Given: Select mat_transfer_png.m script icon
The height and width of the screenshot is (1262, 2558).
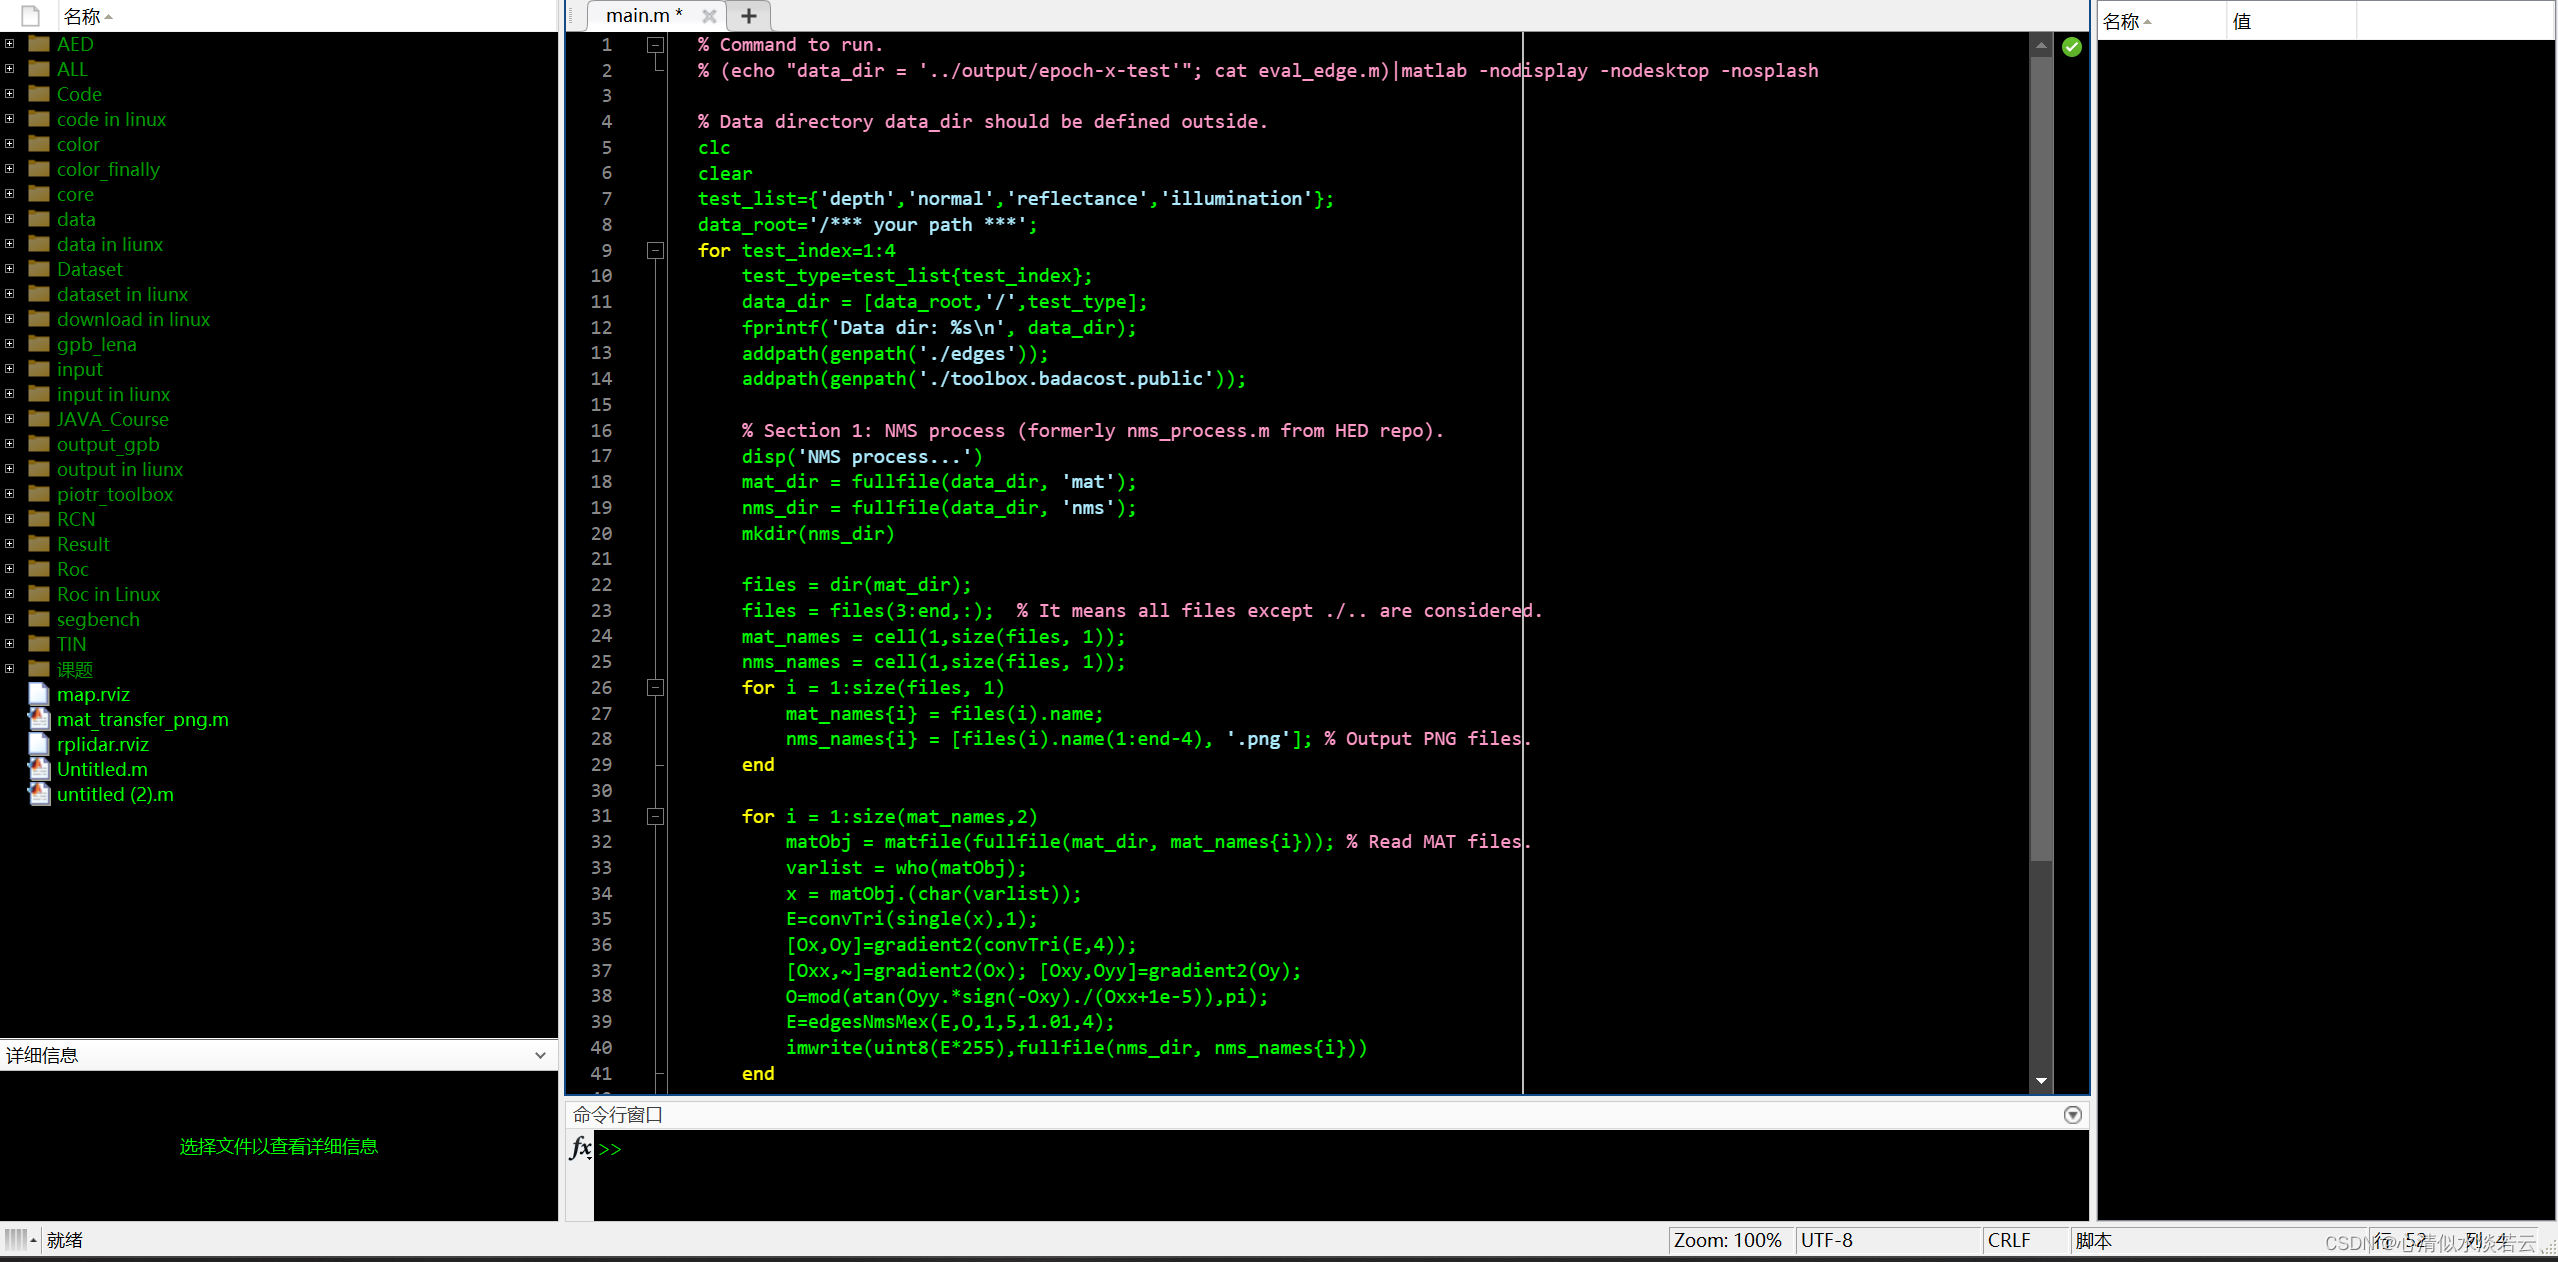Looking at the screenshot, I should pos(39,719).
